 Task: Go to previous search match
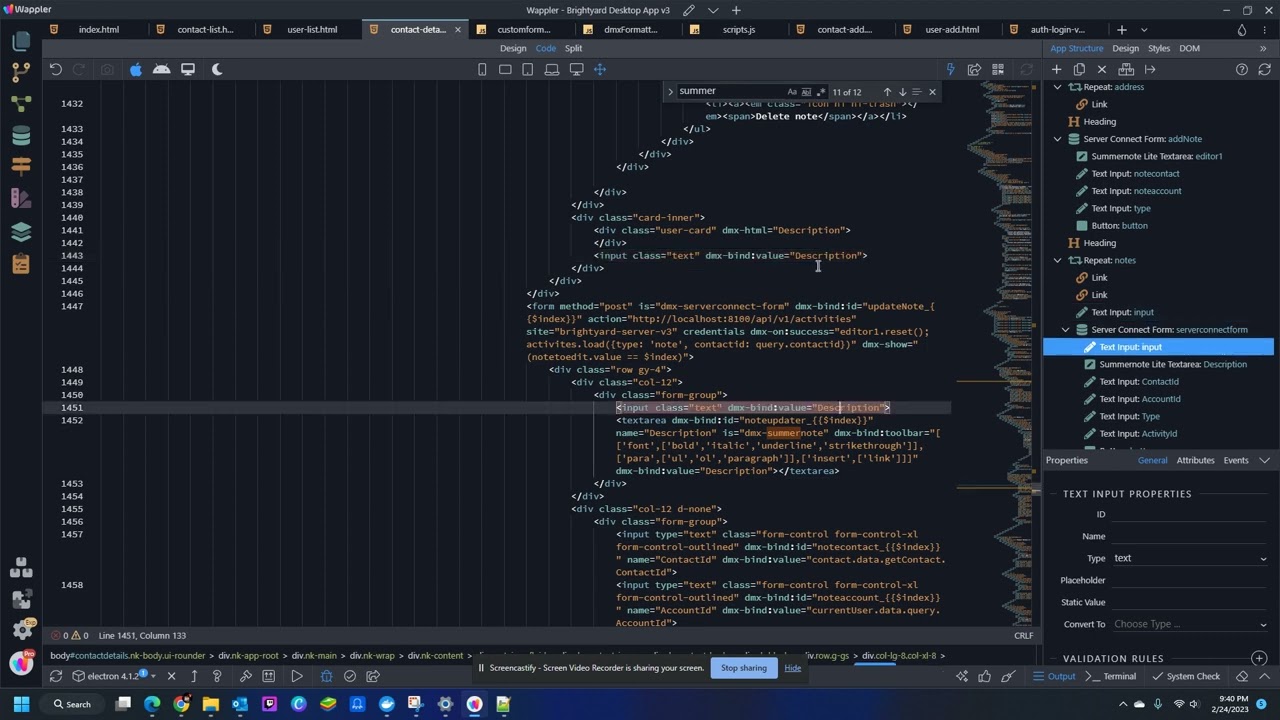(887, 92)
